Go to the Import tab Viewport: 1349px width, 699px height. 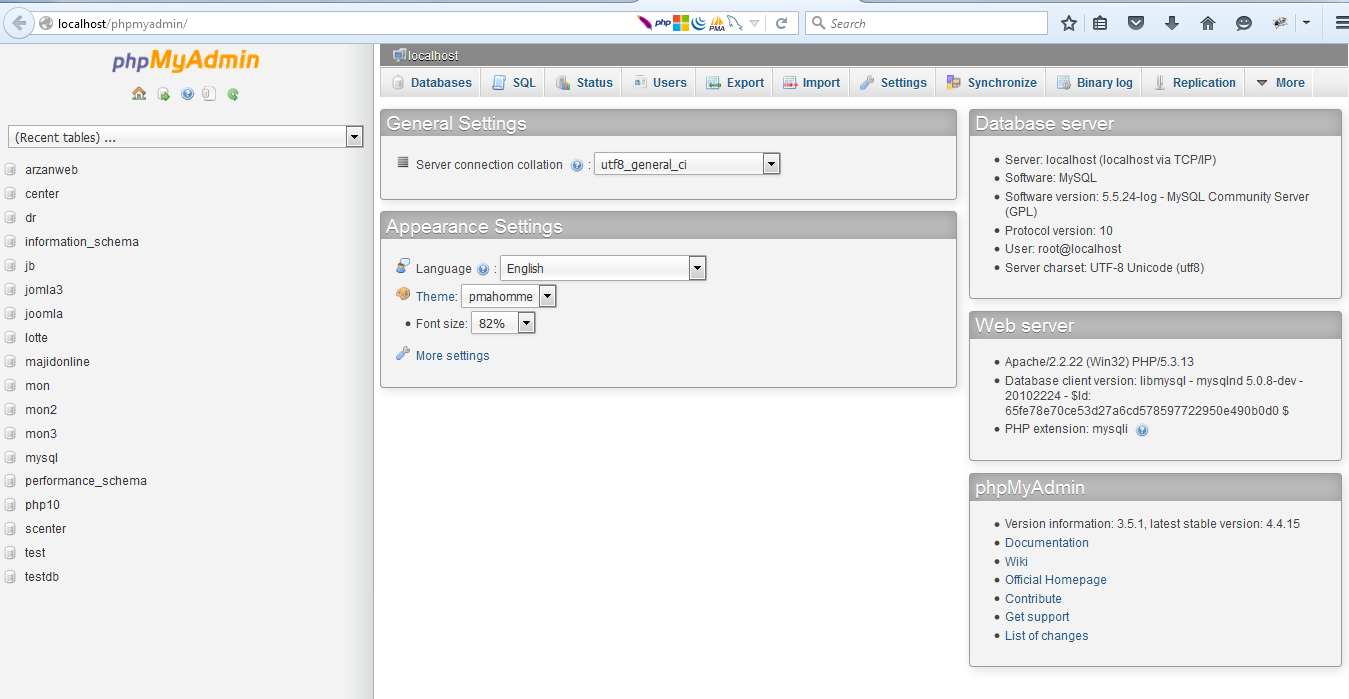(811, 83)
